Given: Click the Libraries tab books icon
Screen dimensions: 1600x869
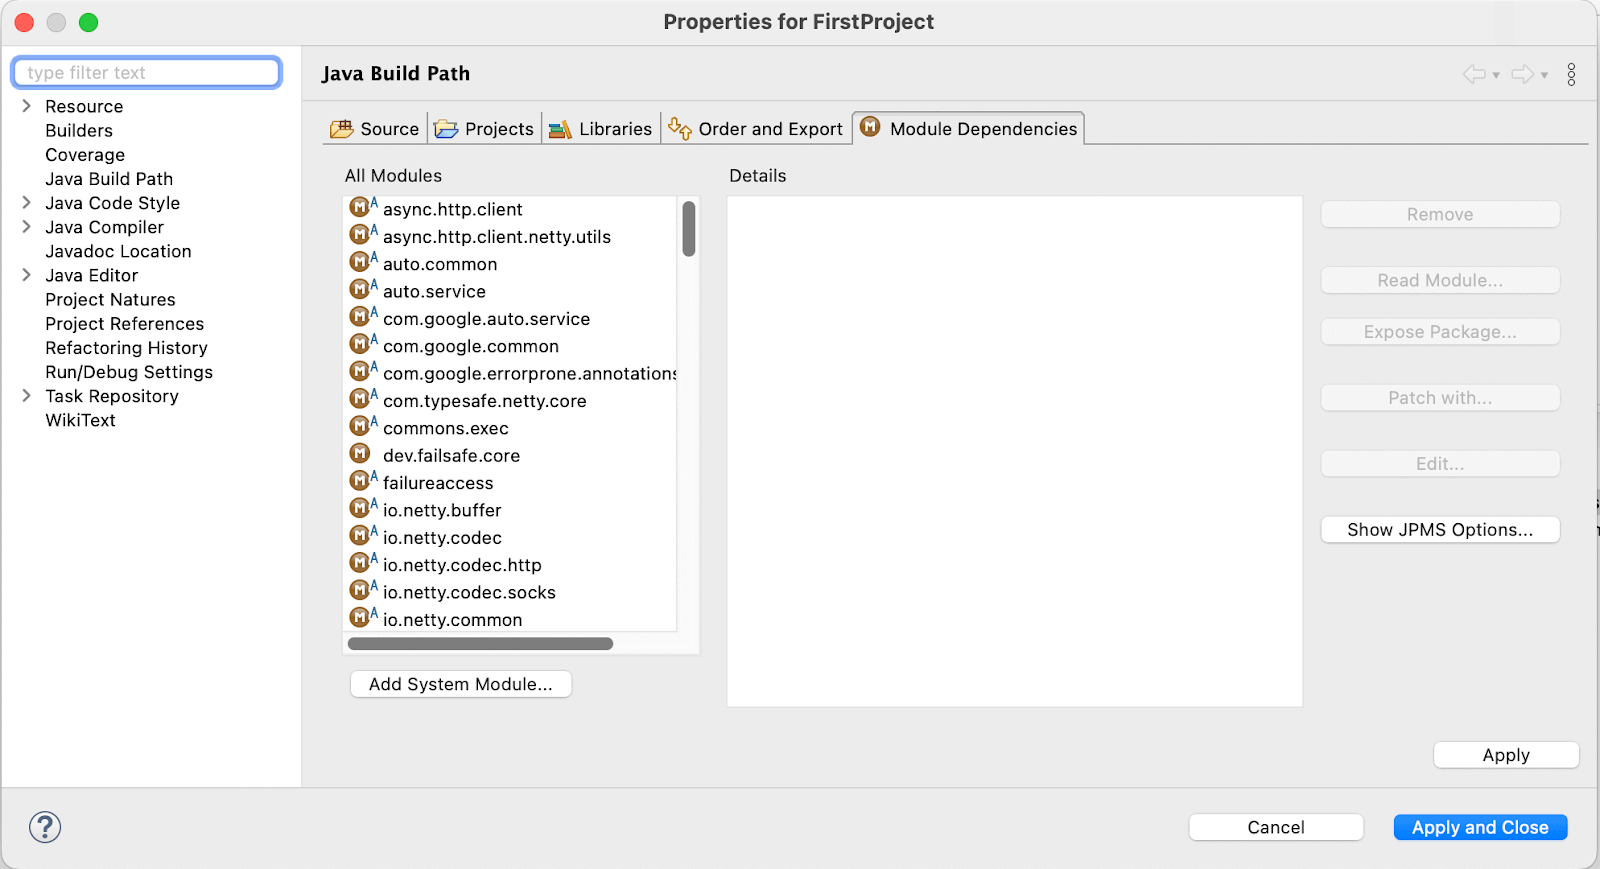Looking at the screenshot, I should 560,129.
